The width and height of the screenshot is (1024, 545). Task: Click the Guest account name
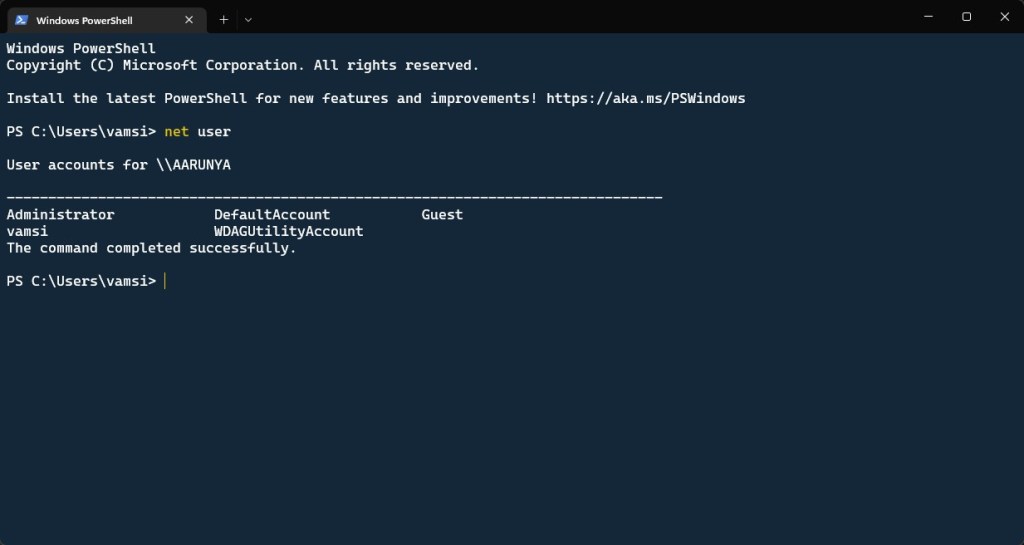pos(442,214)
